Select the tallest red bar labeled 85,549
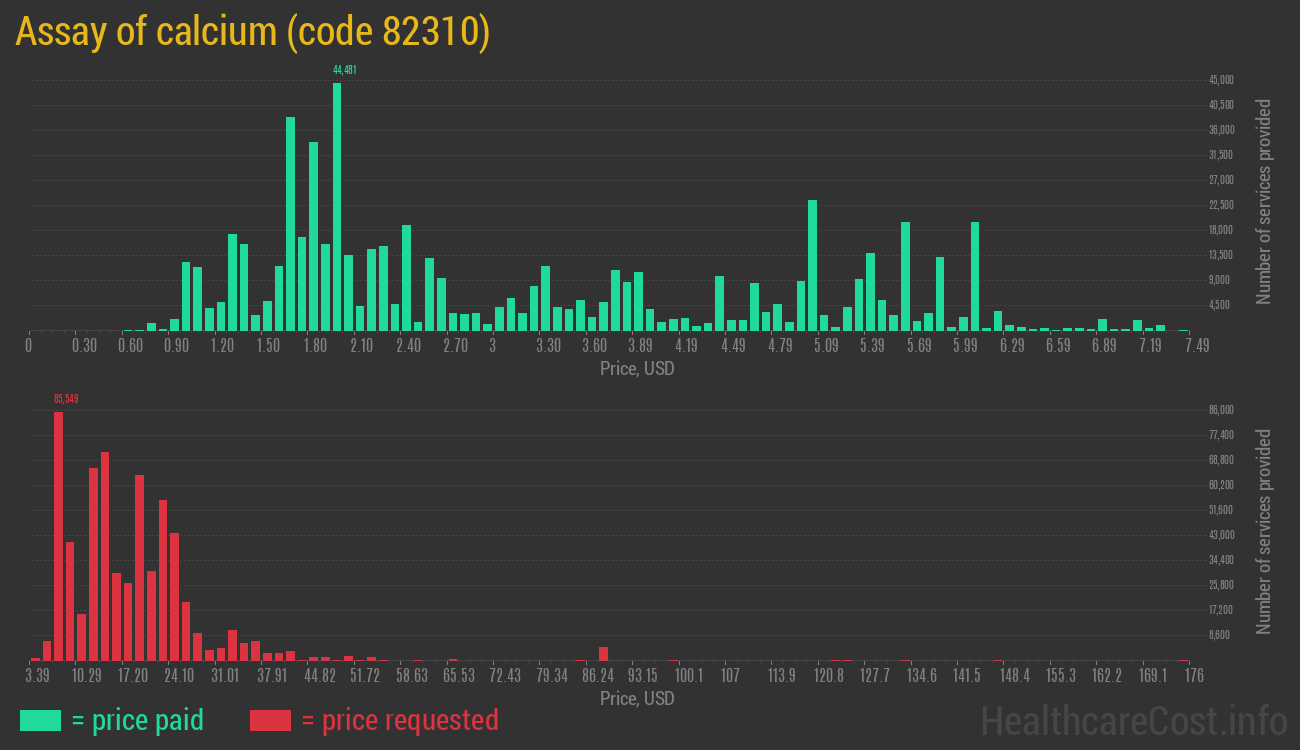Screen dimensions: 1300x750 tap(58, 535)
